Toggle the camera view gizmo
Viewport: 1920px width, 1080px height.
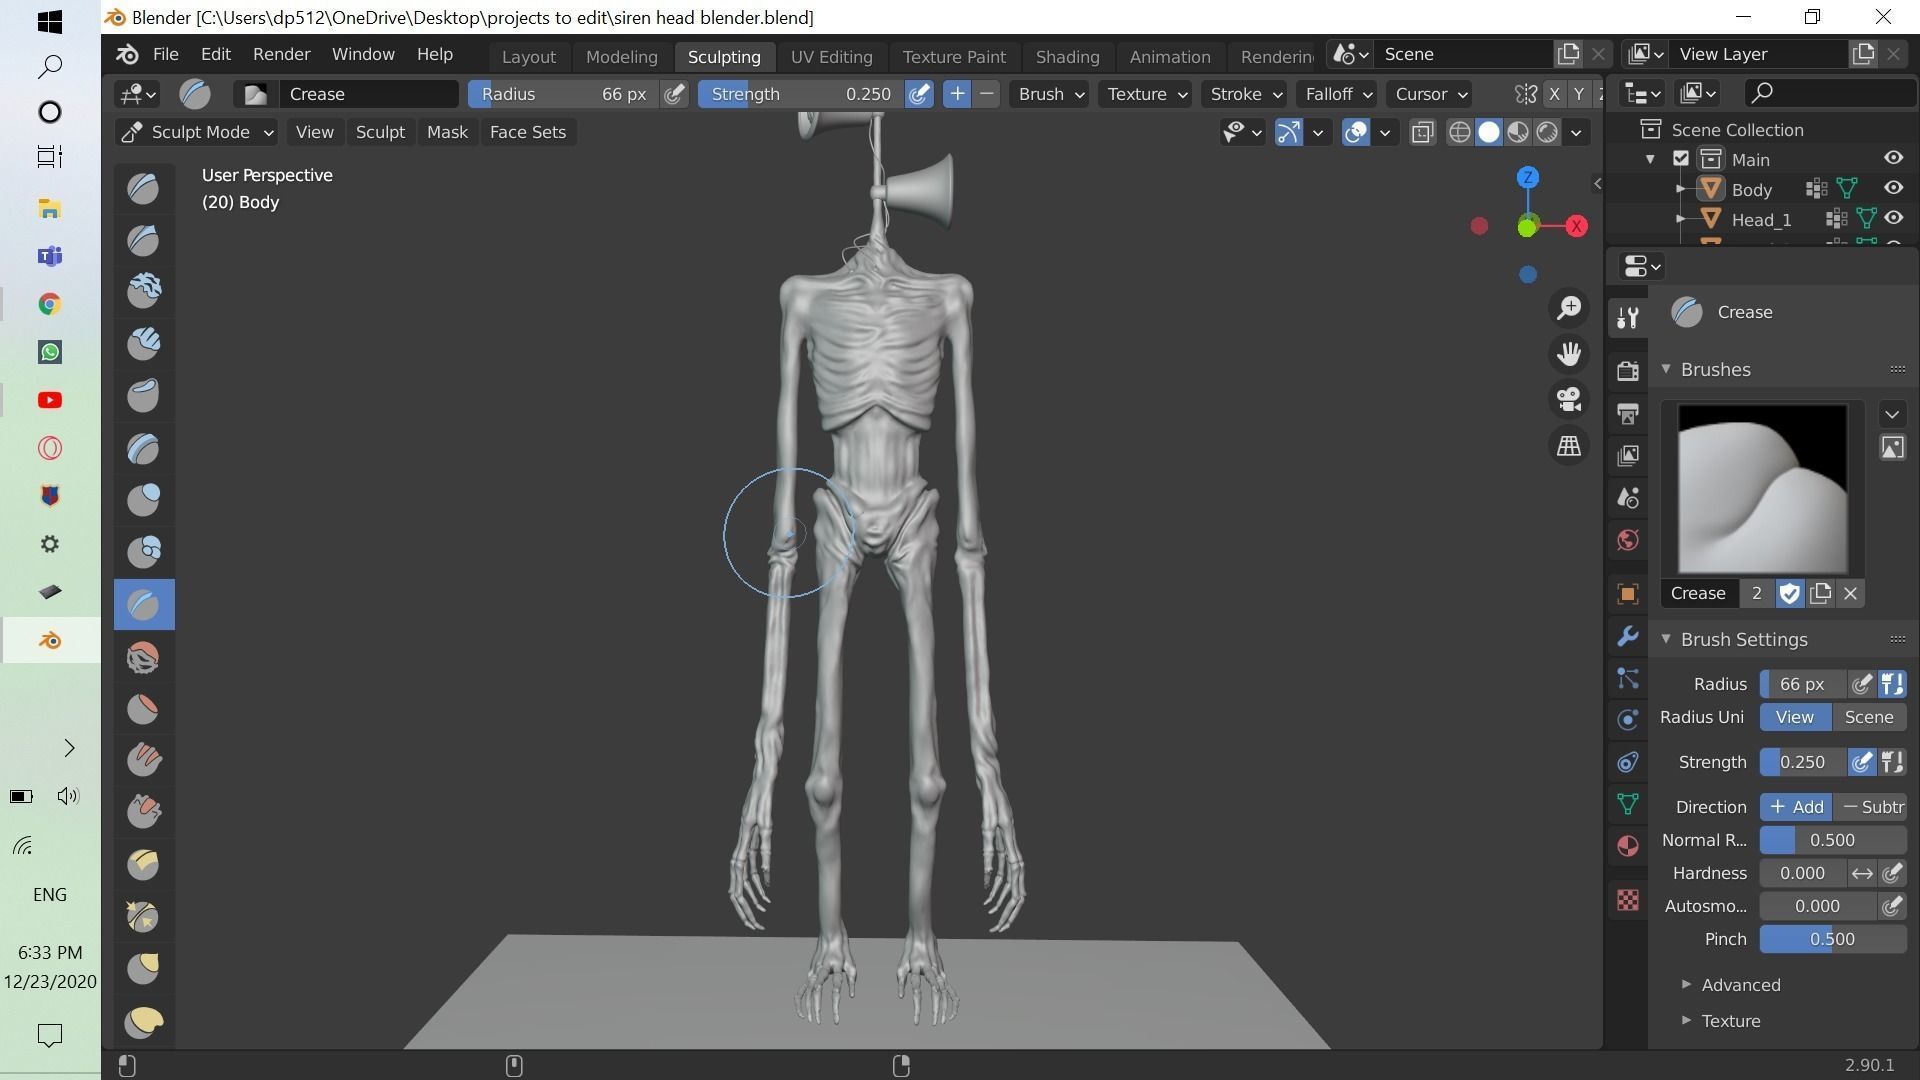click(1569, 400)
